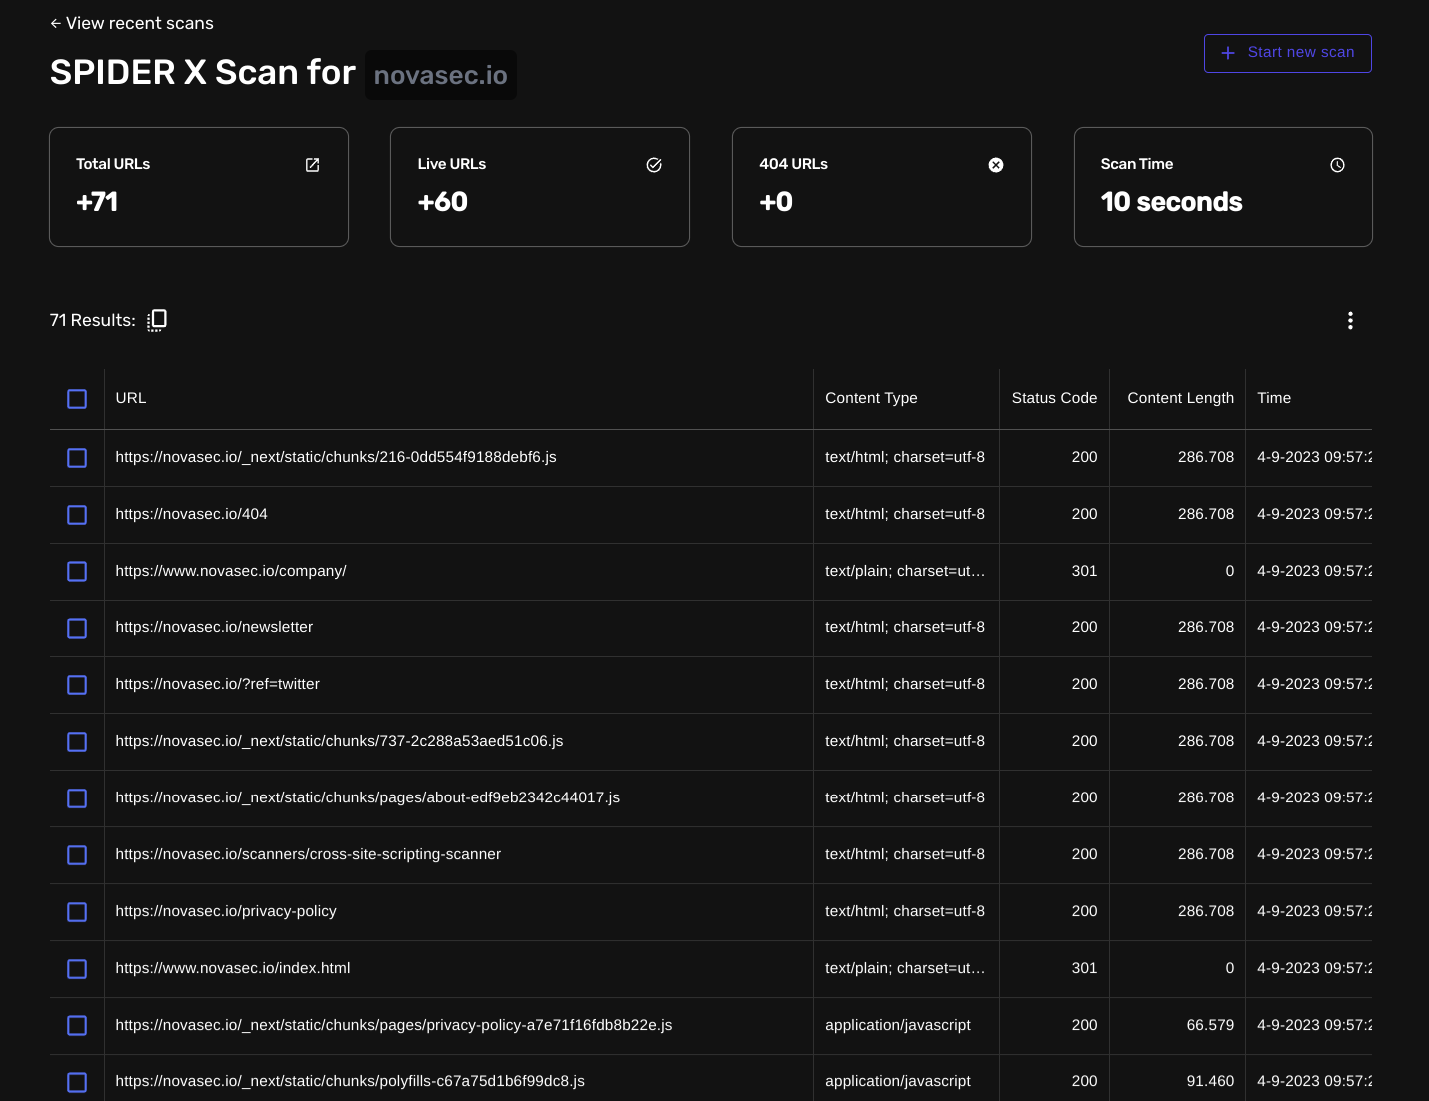Click the novasec.io domain badge in title
Screen dimensions: 1429x1101
click(441, 75)
